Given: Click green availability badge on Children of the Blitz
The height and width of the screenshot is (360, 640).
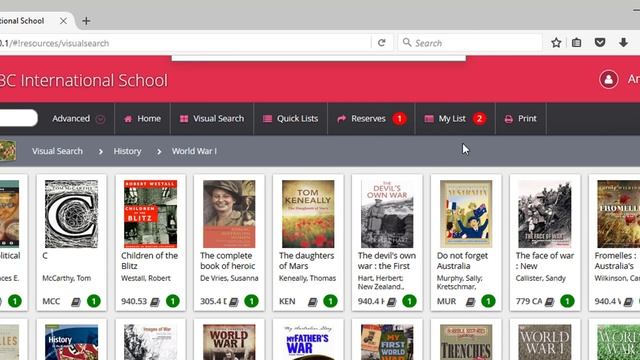Looking at the screenshot, I should (x=173, y=301).
